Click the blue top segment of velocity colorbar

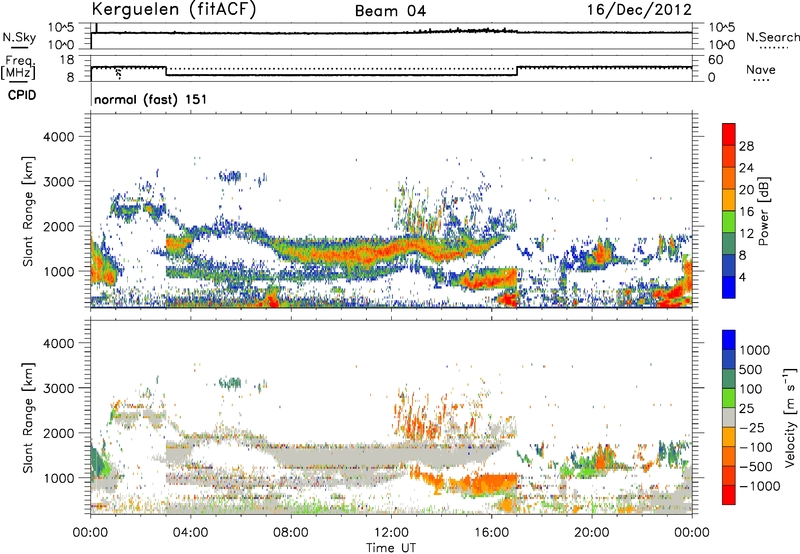729,340
